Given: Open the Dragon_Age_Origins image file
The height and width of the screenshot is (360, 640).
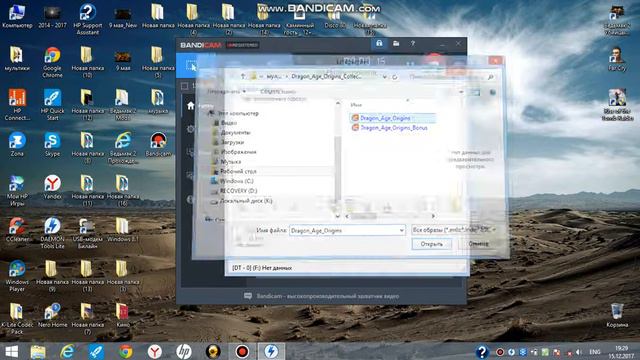Looking at the screenshot, I should tap(385, 118).
